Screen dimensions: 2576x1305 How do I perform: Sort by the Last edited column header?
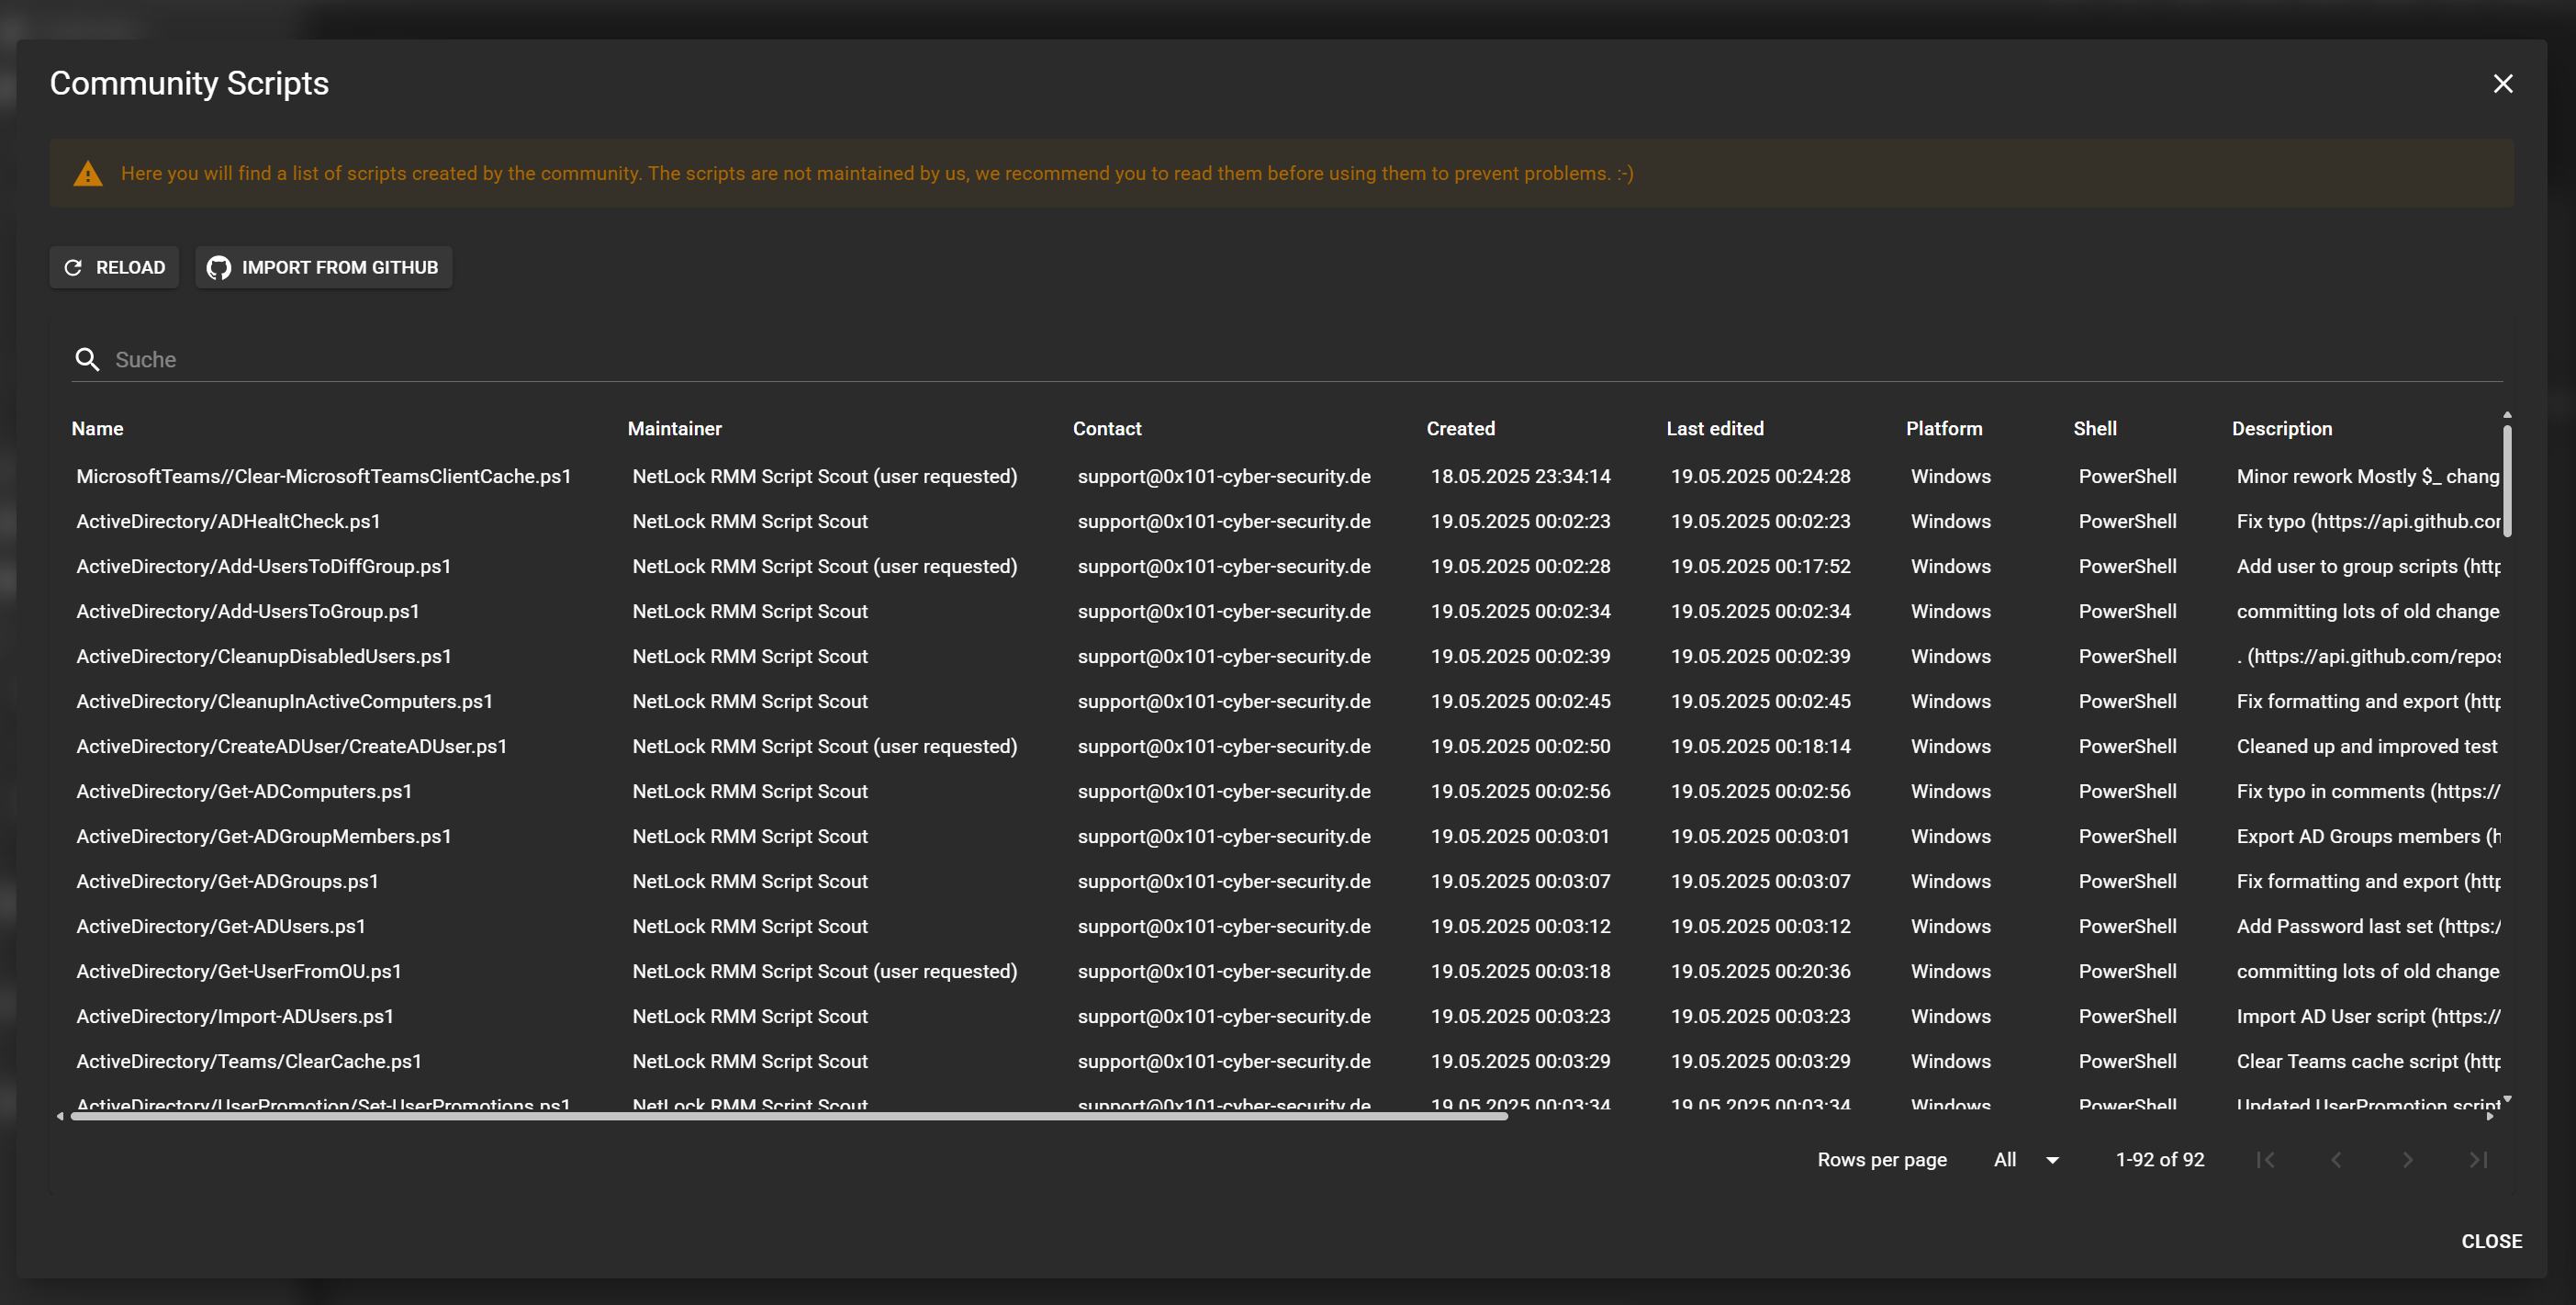(1714, 428)
